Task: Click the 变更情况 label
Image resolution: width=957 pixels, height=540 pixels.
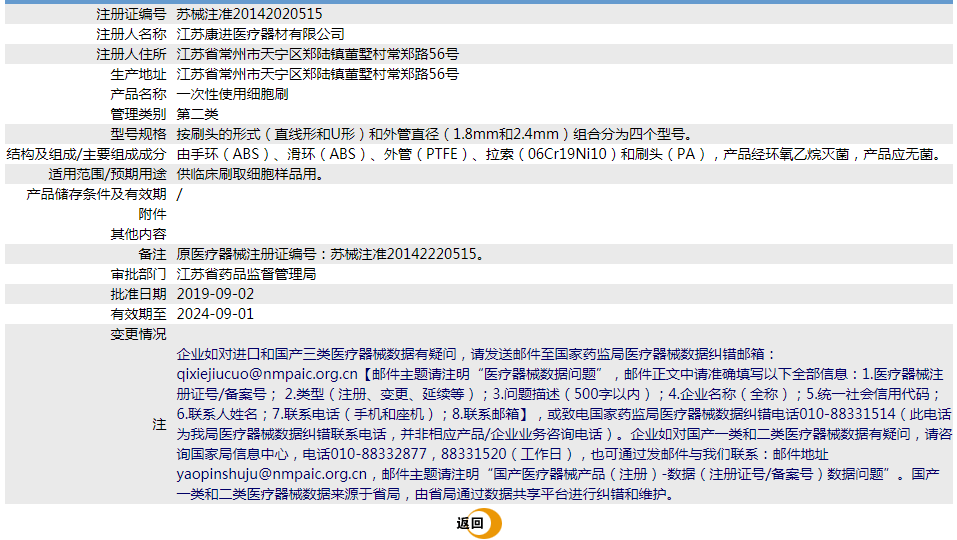Action: [x=139, y=334]
